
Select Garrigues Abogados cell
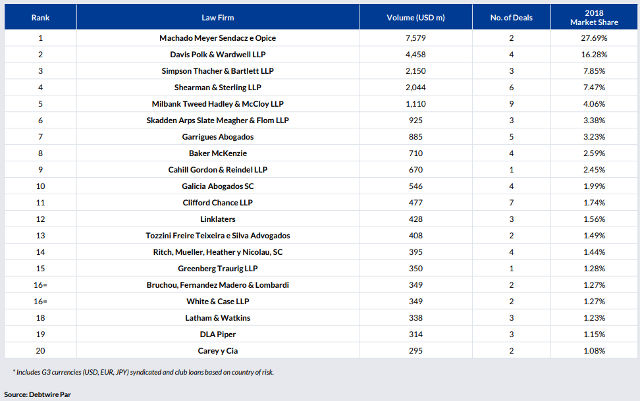pyautogui.click(x=218, y=137)
